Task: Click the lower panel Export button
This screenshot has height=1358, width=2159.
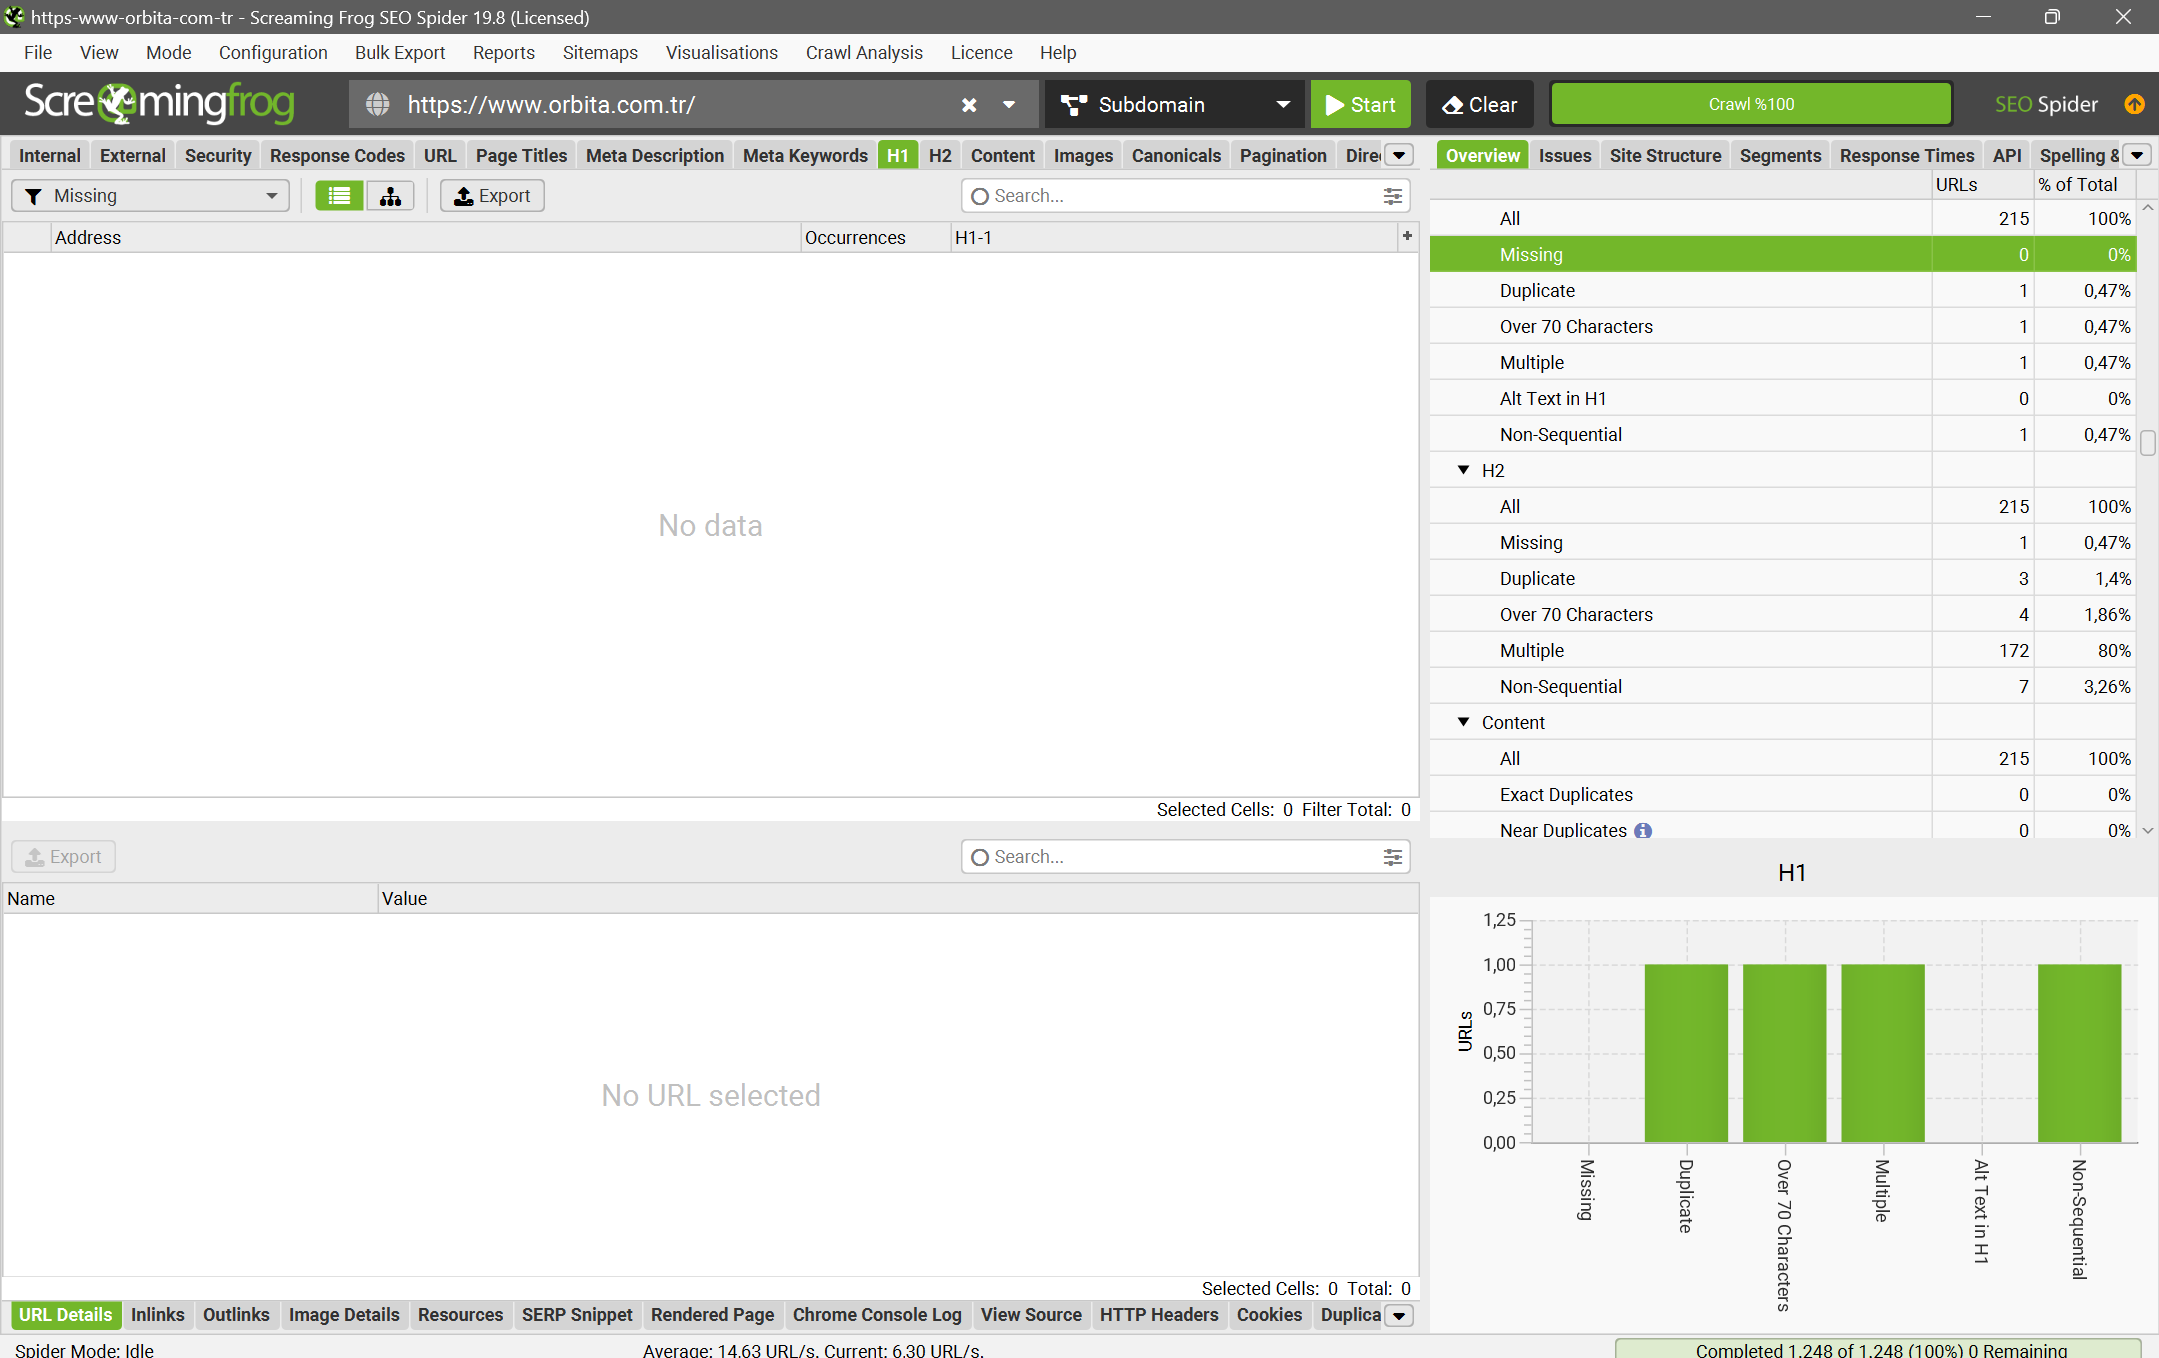Action: tap(63, 857)
